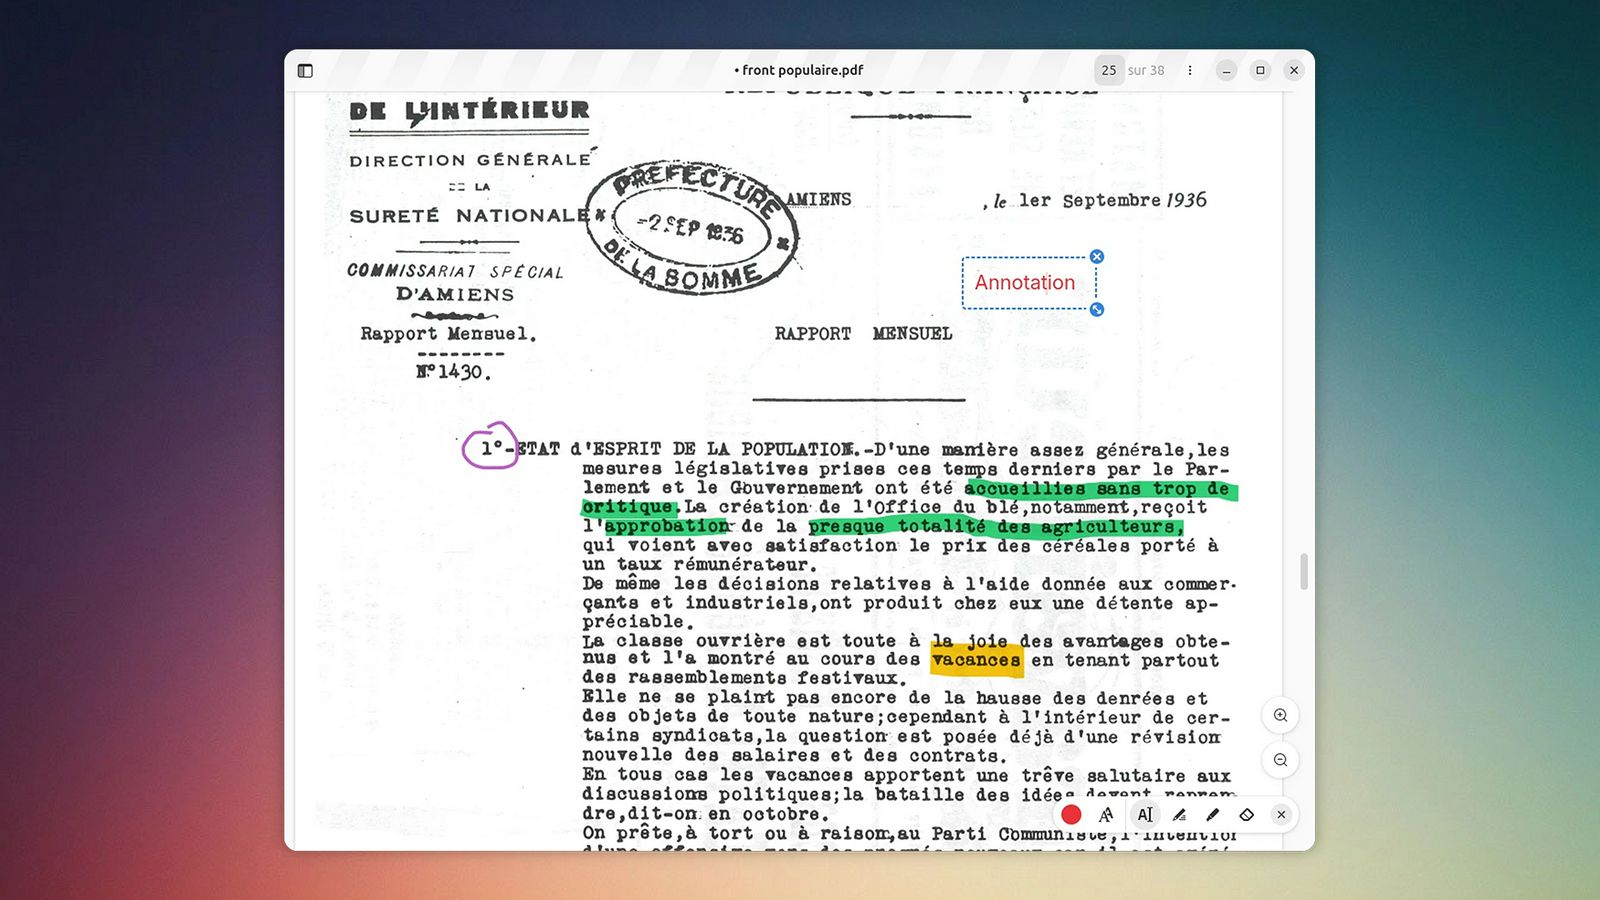Zoom out of the document
1600x900 pixels.
tap(1280, 760)
